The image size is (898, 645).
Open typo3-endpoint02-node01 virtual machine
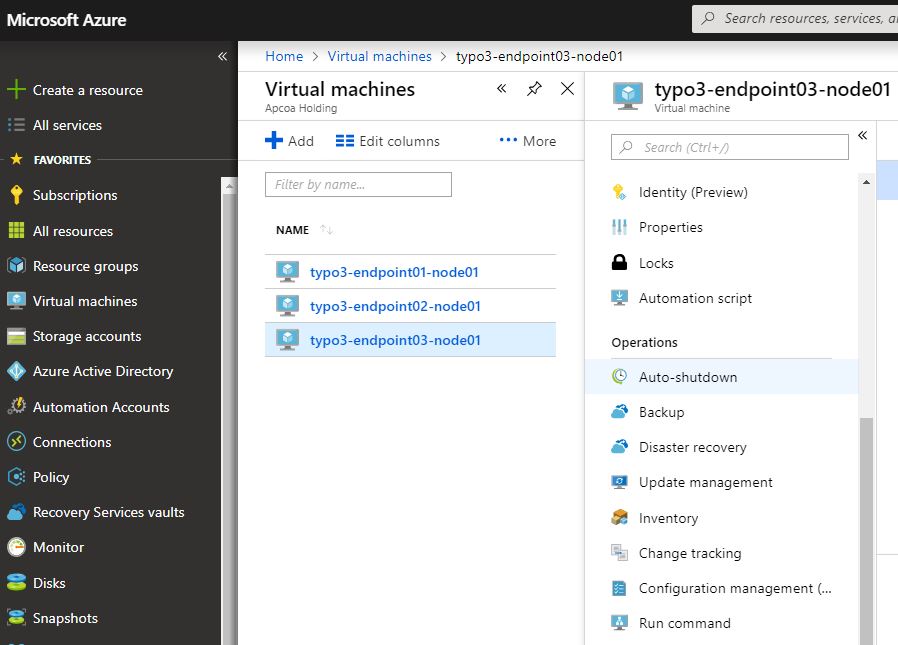395,306
